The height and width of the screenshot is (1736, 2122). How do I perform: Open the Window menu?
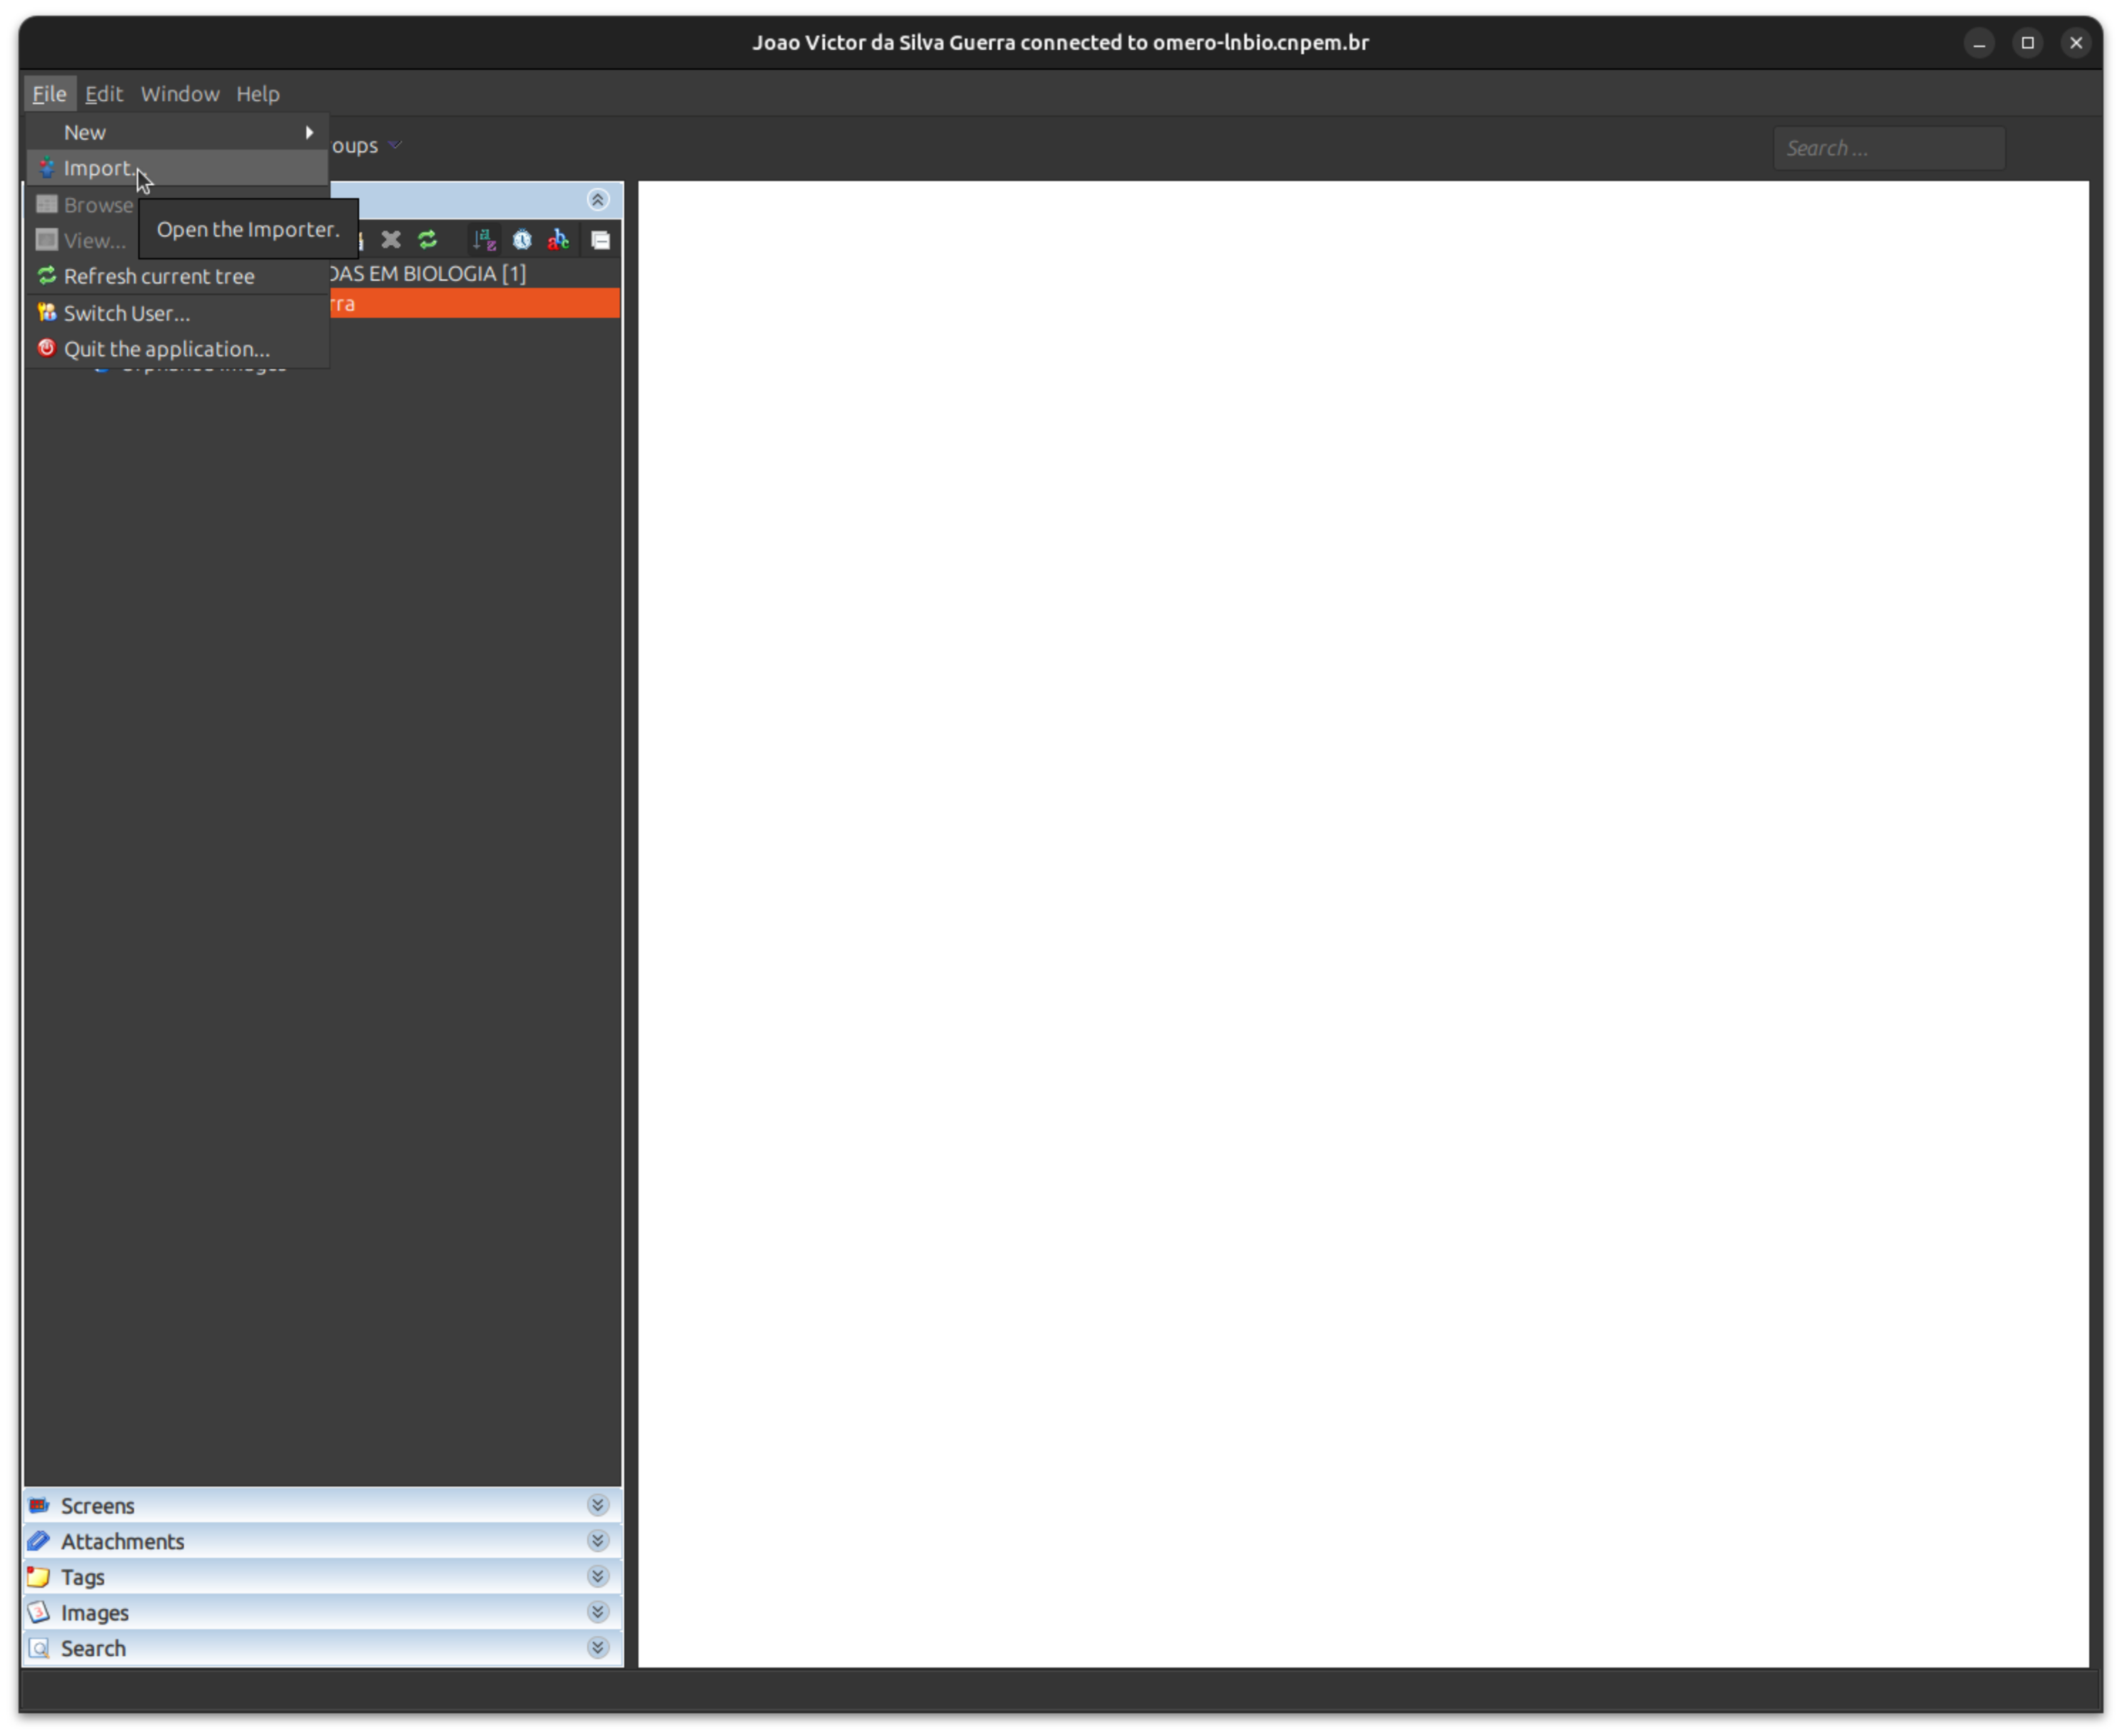180,93
